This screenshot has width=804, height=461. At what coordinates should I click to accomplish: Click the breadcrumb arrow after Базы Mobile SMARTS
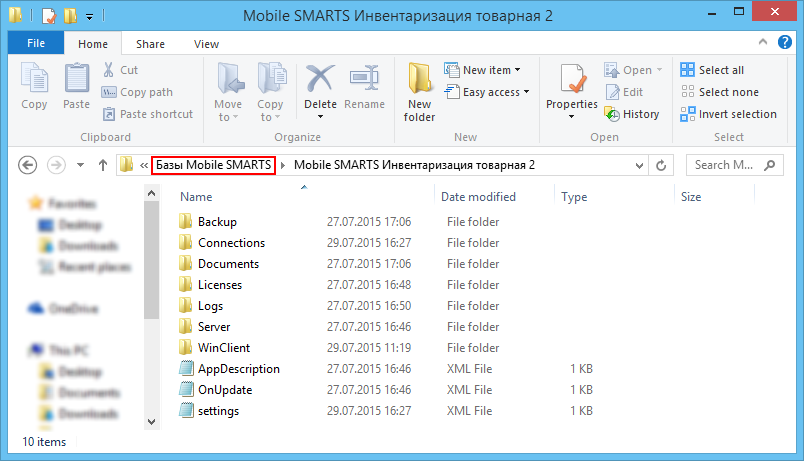pos(283,165)
